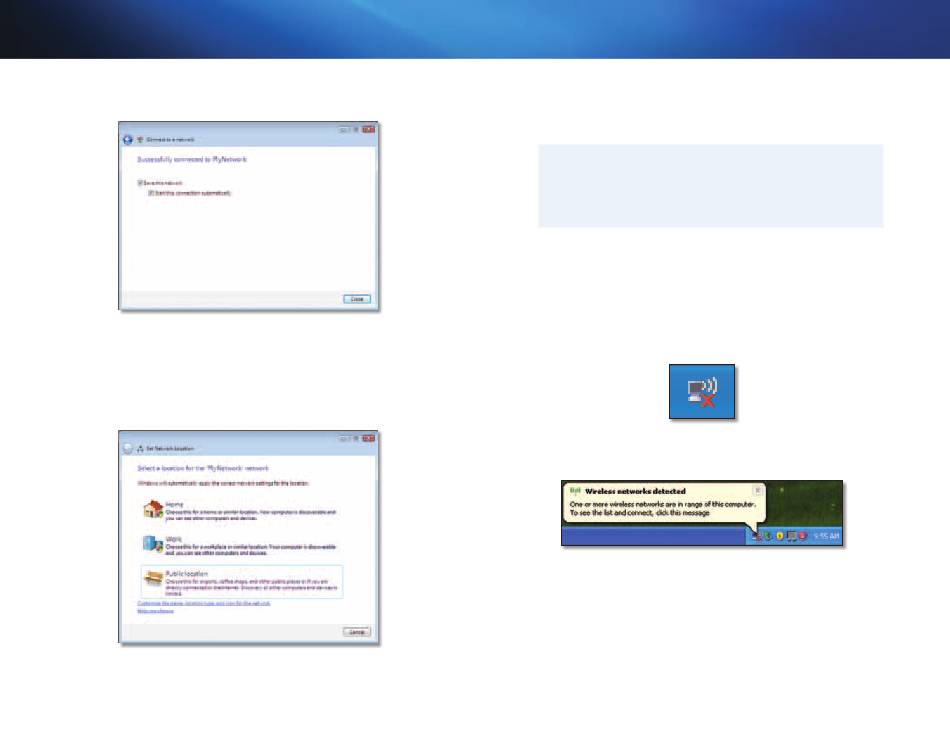Click the wireless icon inside balloon title
The height and width of the screenshot is (734, 950).
point(576,490)
